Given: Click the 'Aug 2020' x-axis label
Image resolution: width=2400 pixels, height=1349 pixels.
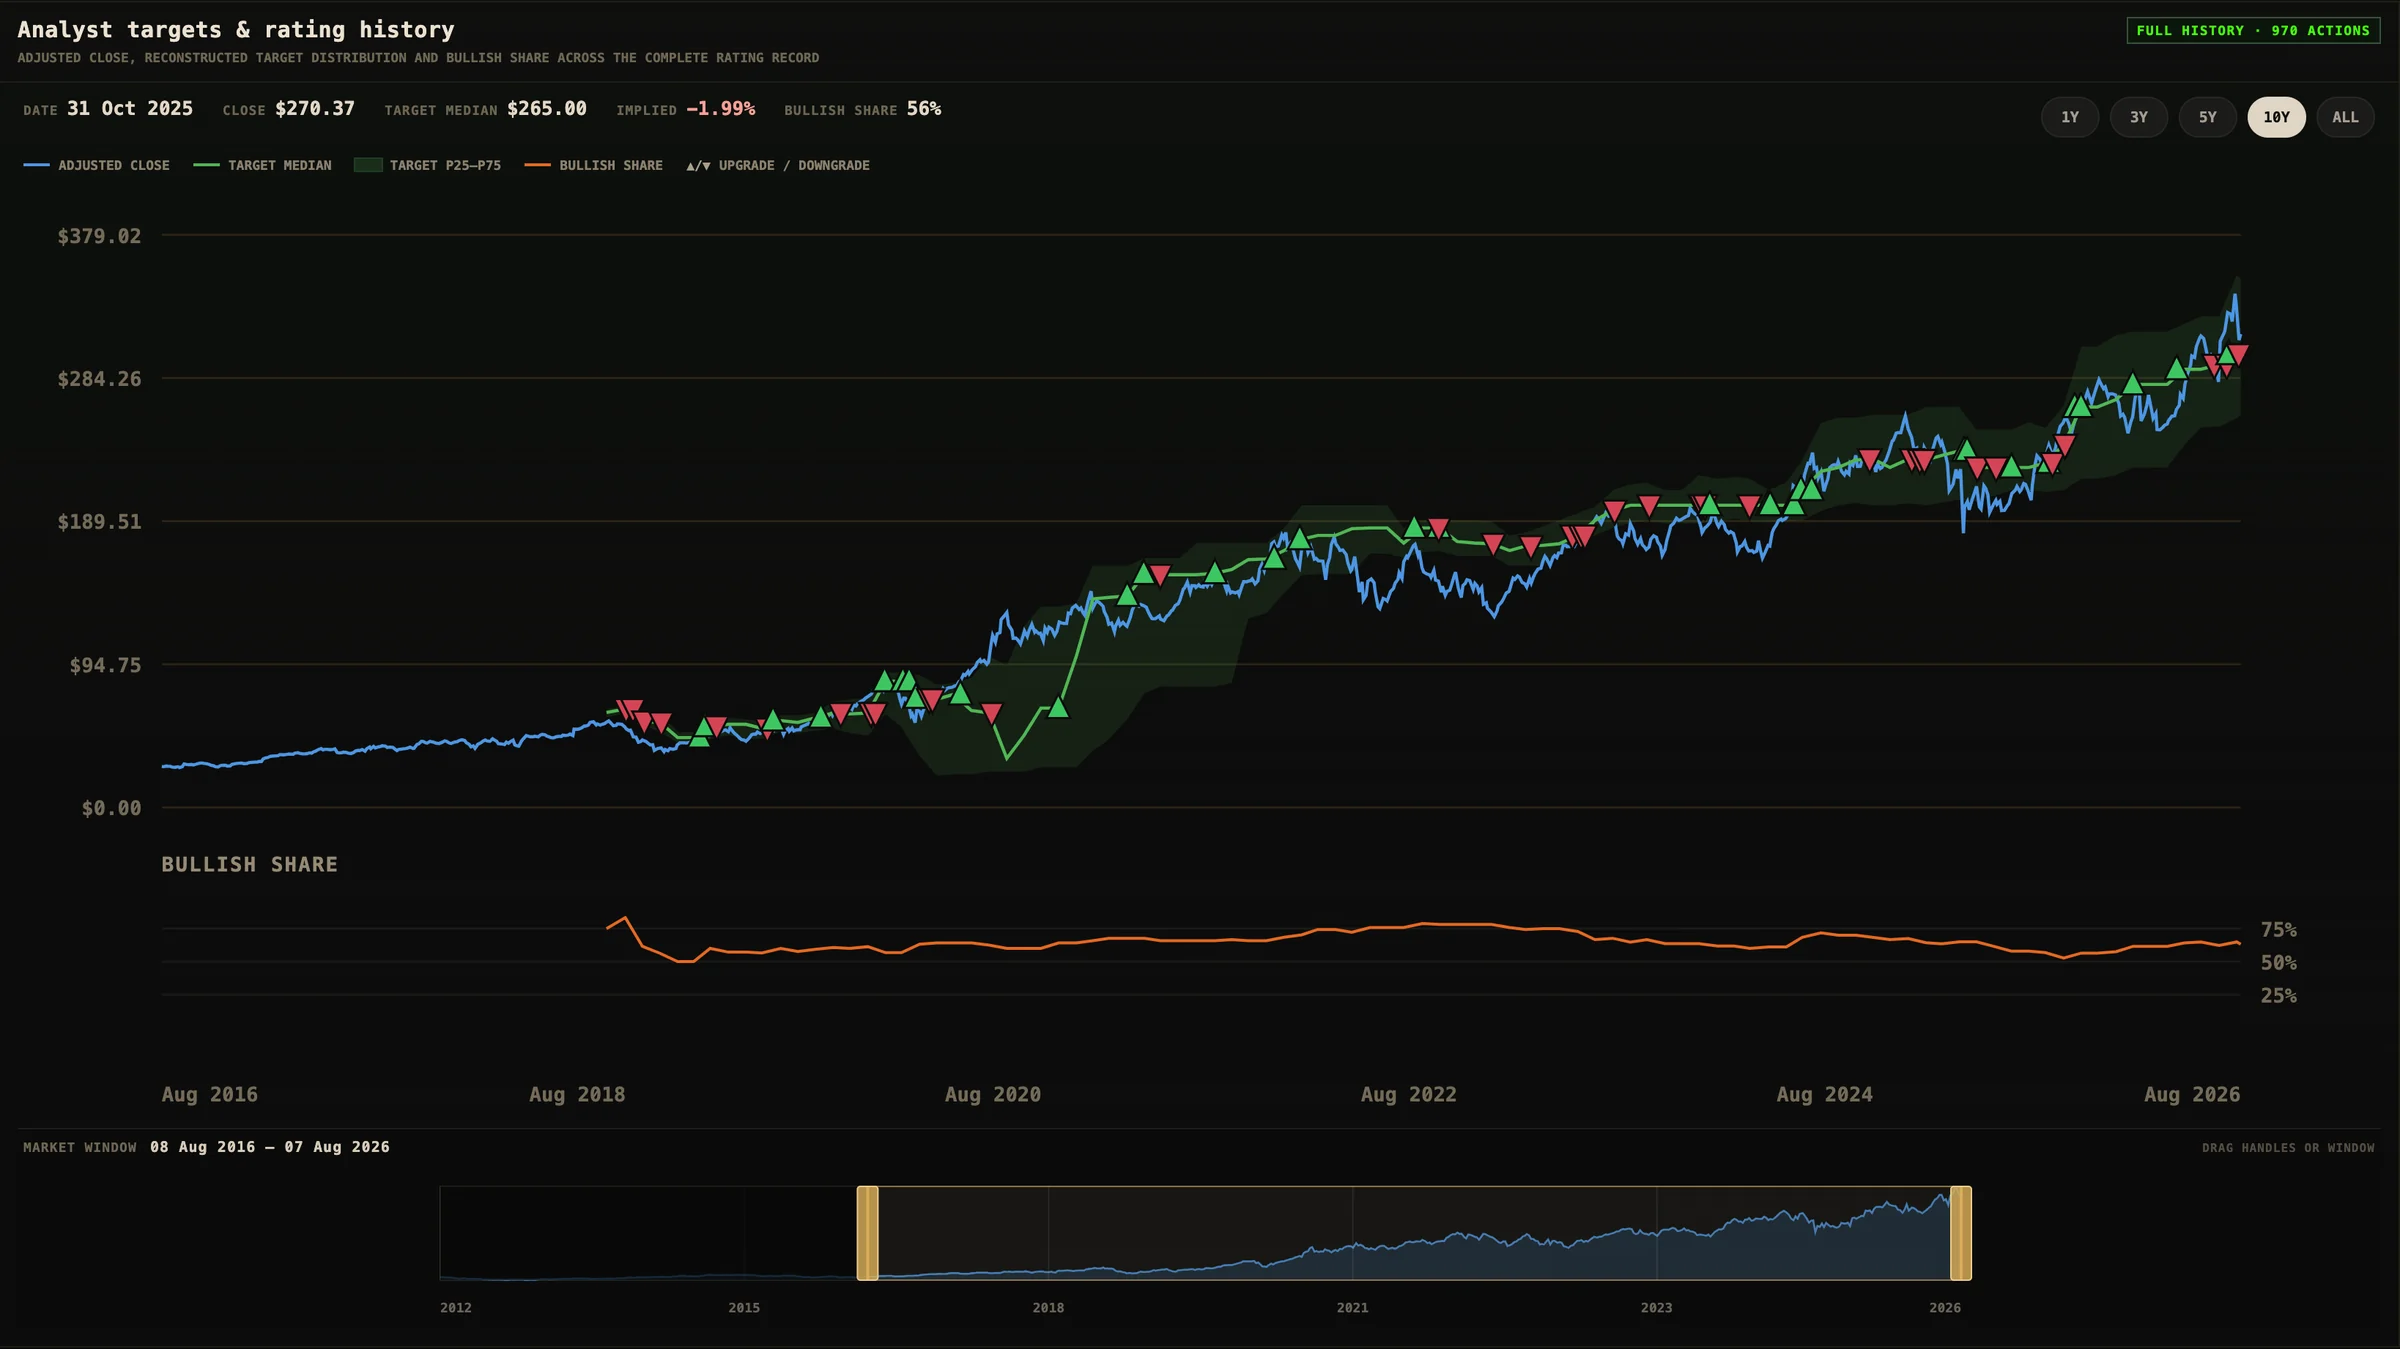Looking at the screenshot, I should pyautogui.click(x=993, y=1094).
